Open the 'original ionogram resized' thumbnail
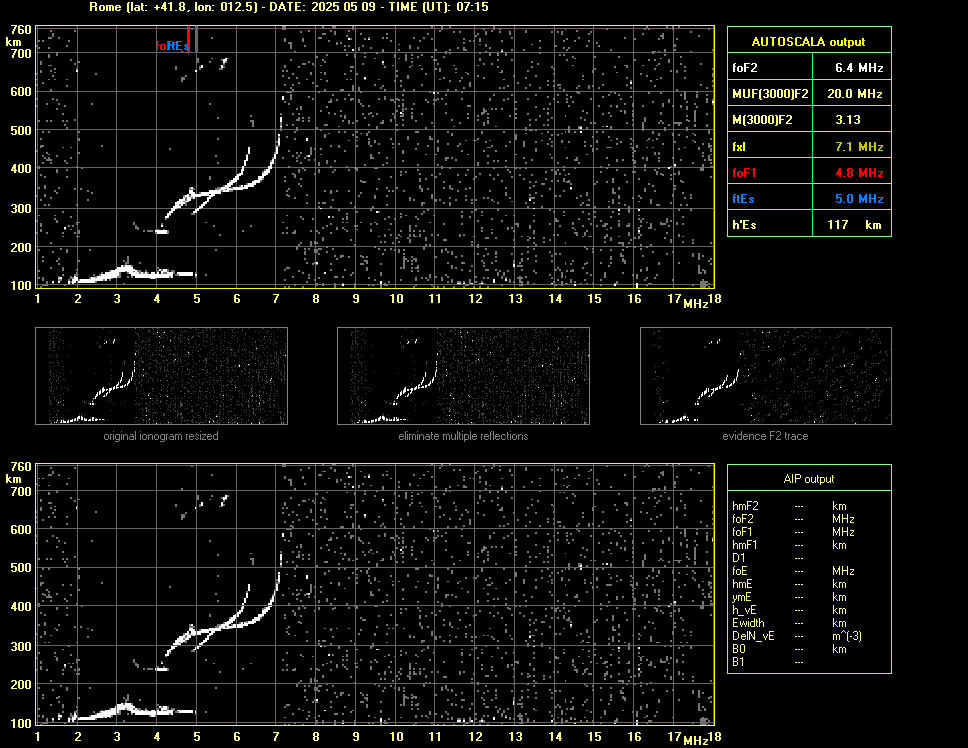Viewport: 968px width, 748px height. 161,376
